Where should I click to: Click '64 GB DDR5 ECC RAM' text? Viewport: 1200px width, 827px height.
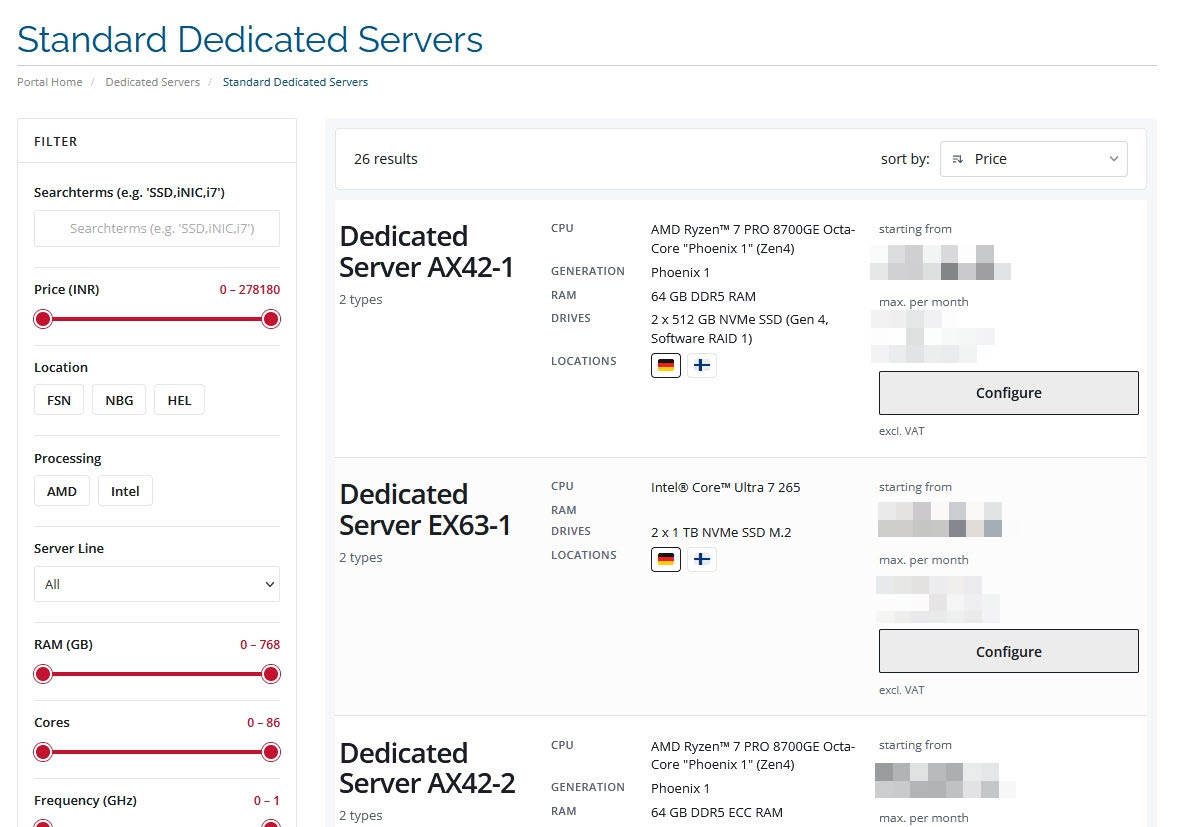point(717,812)
